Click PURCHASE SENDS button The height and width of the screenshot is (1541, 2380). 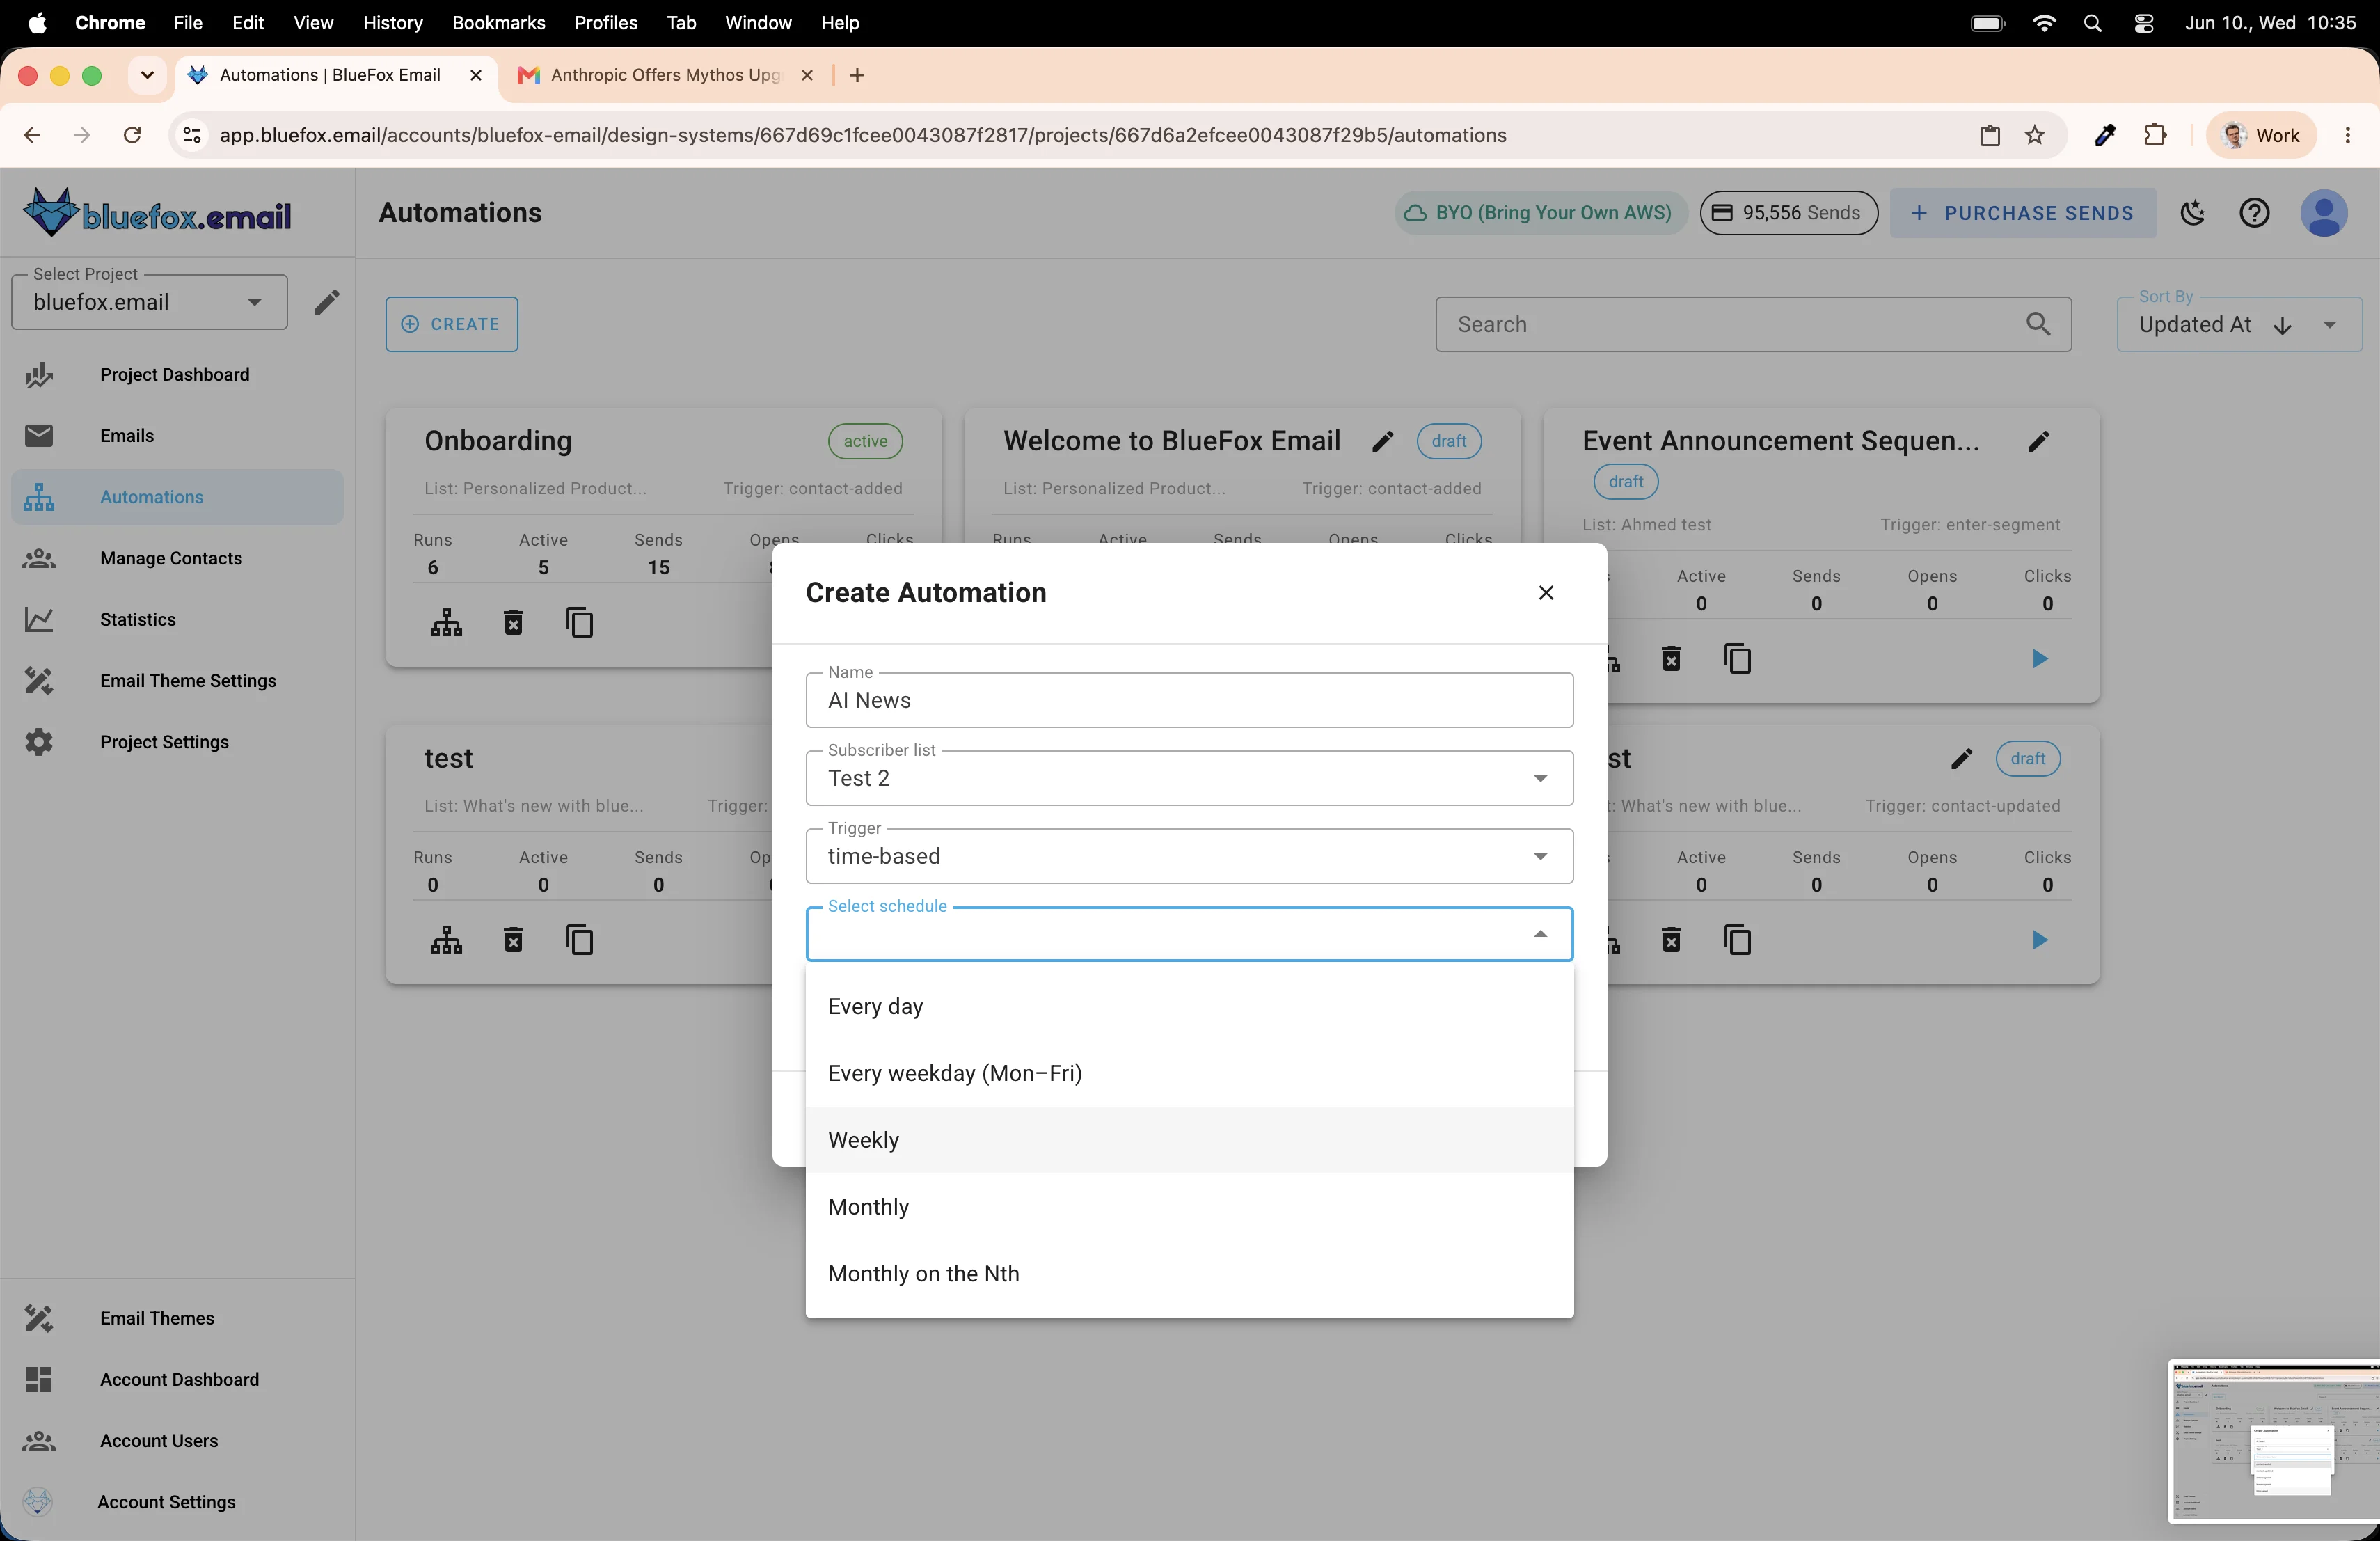point(2022,213)
